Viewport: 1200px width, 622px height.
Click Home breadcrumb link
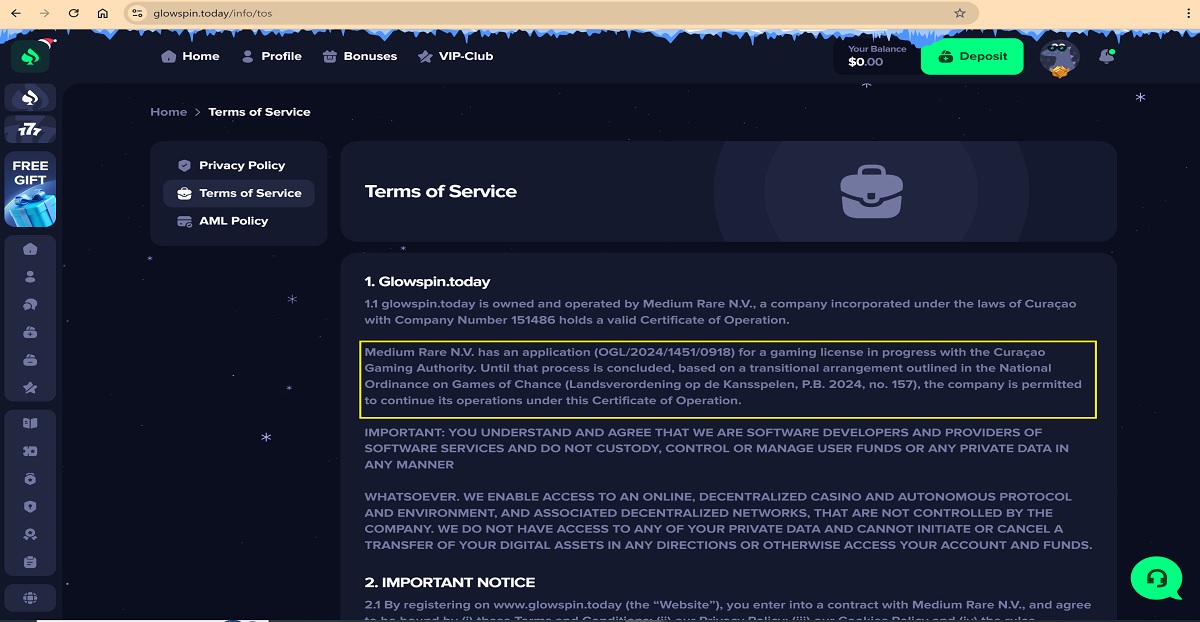click(x=168, y=112)
